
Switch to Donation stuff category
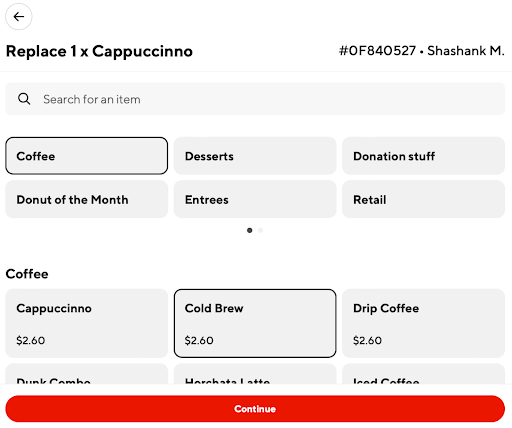point(423,156)
